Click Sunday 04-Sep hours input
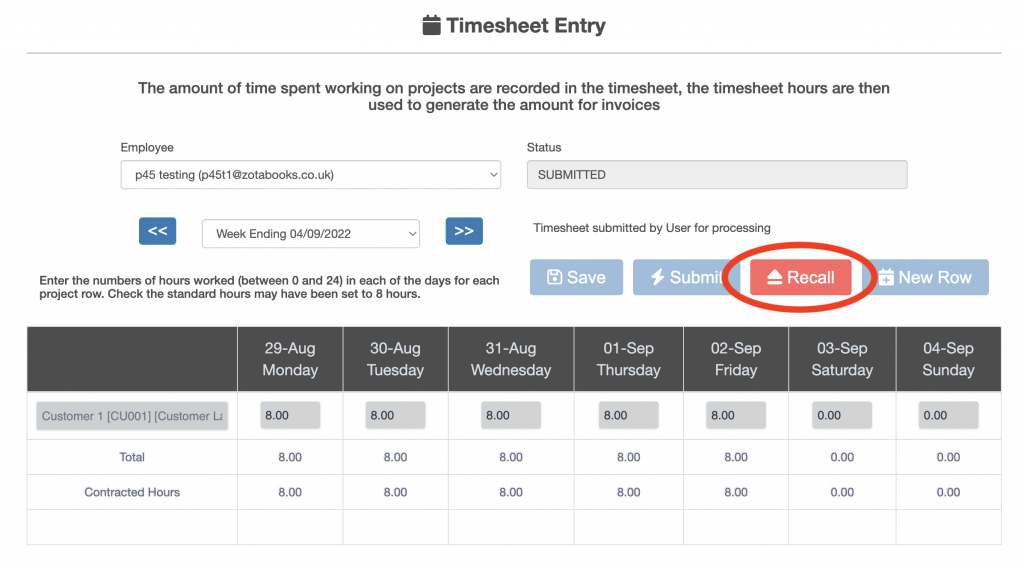 948,415
